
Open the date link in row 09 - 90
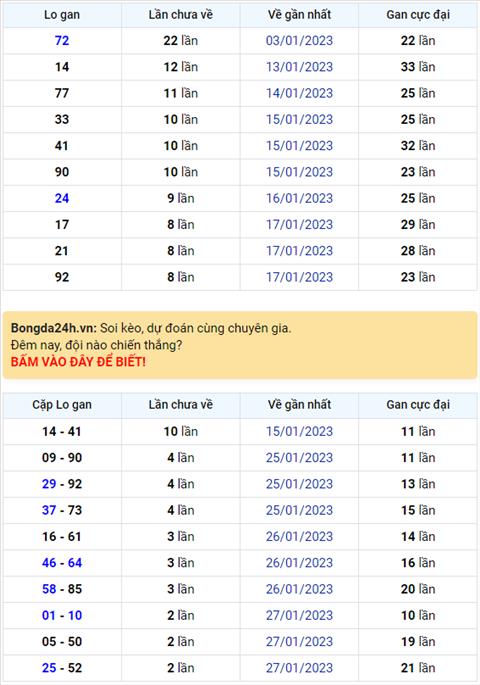click(x=299, y=458)
